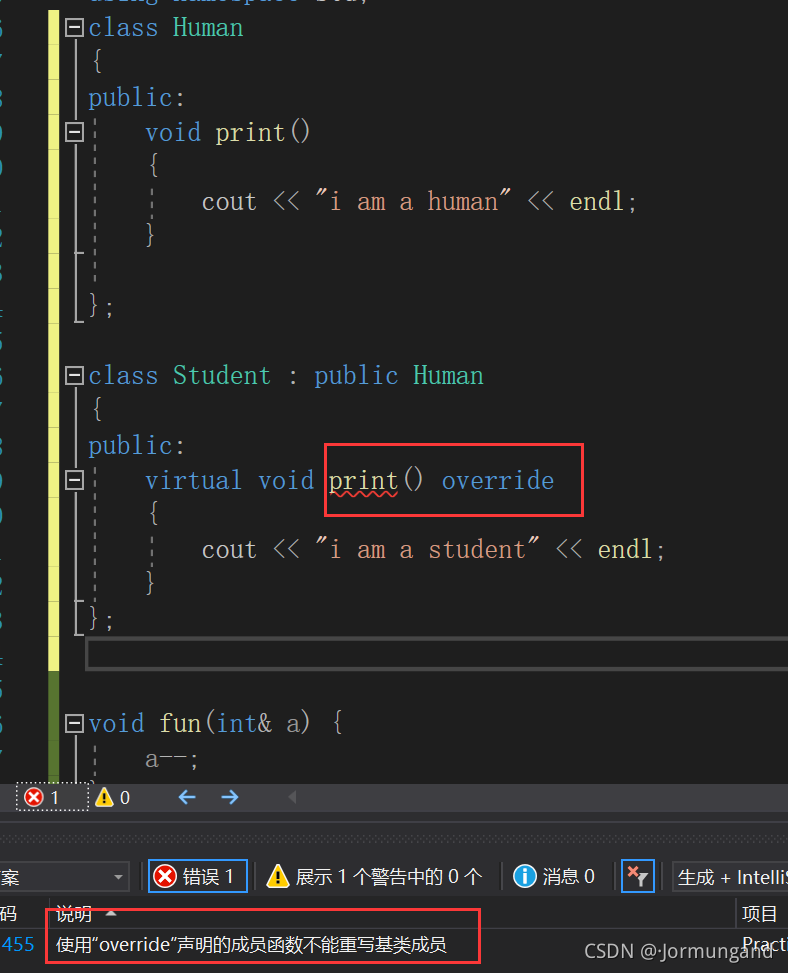
Task: Click the empty highlighted current line in editor
Action: pyautogui.click(x=437, y=654)
